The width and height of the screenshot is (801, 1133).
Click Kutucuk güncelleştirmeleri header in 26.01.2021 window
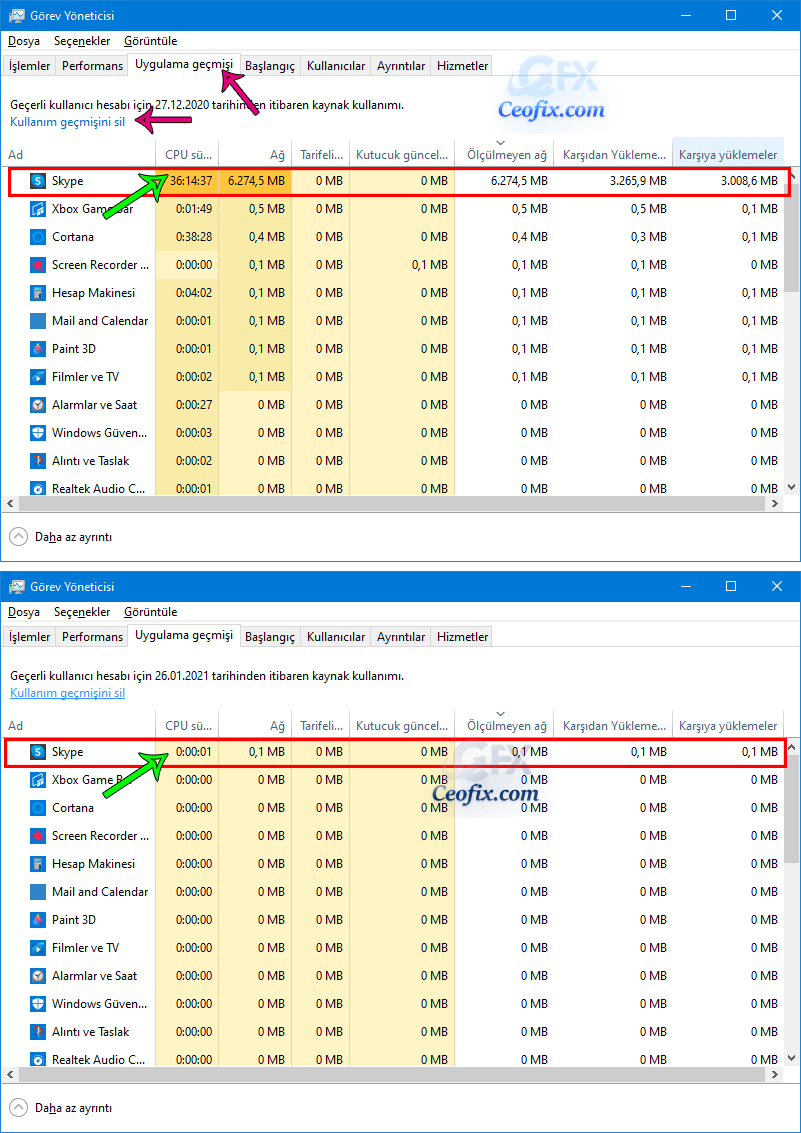pos(402,725)
